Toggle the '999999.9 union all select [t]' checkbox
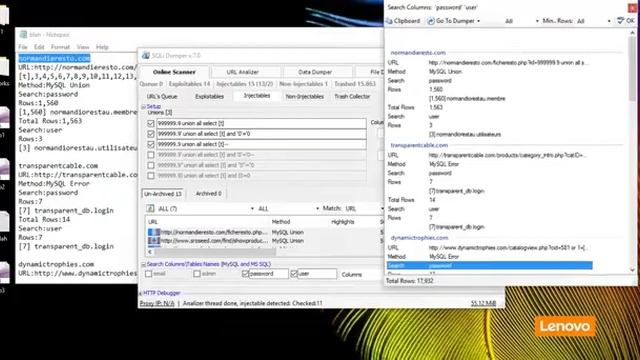Screen dimensions: 640x360 151,123
